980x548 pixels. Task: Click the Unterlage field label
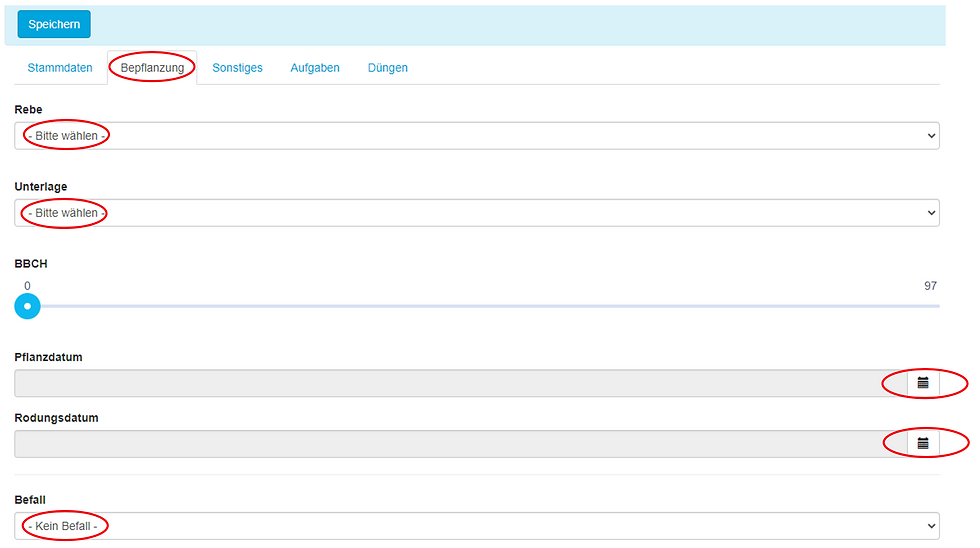point(41,187)
